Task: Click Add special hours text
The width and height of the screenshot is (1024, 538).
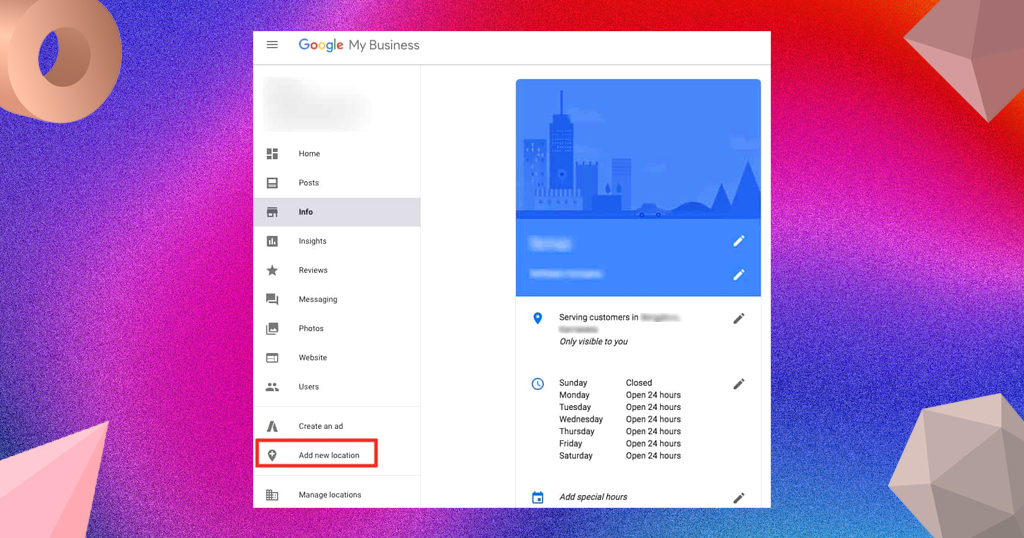Action: tap(593, 497)
